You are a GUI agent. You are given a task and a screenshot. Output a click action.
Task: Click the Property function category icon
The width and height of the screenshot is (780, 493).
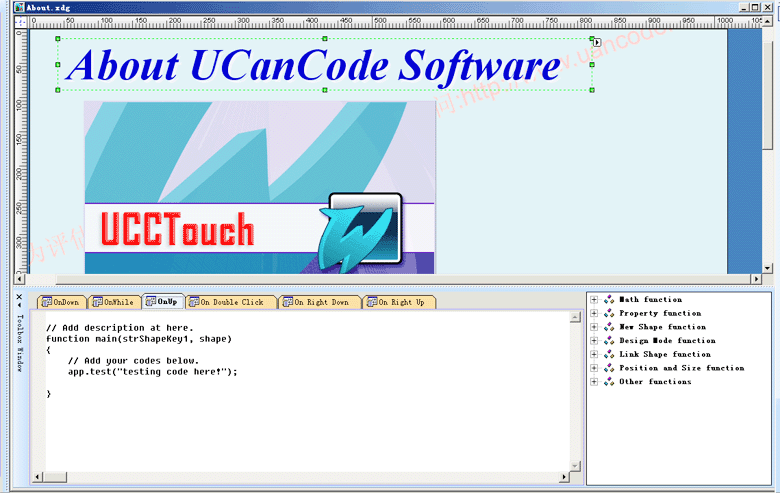(609, 313)
